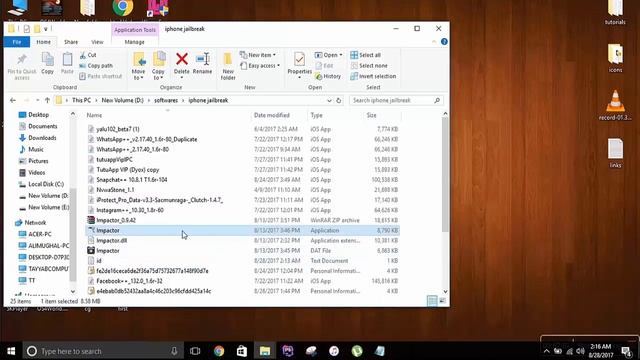This screenshot has width=640, height=360.
Task: Sort by the Name column header
Action: tap(94, 116)
